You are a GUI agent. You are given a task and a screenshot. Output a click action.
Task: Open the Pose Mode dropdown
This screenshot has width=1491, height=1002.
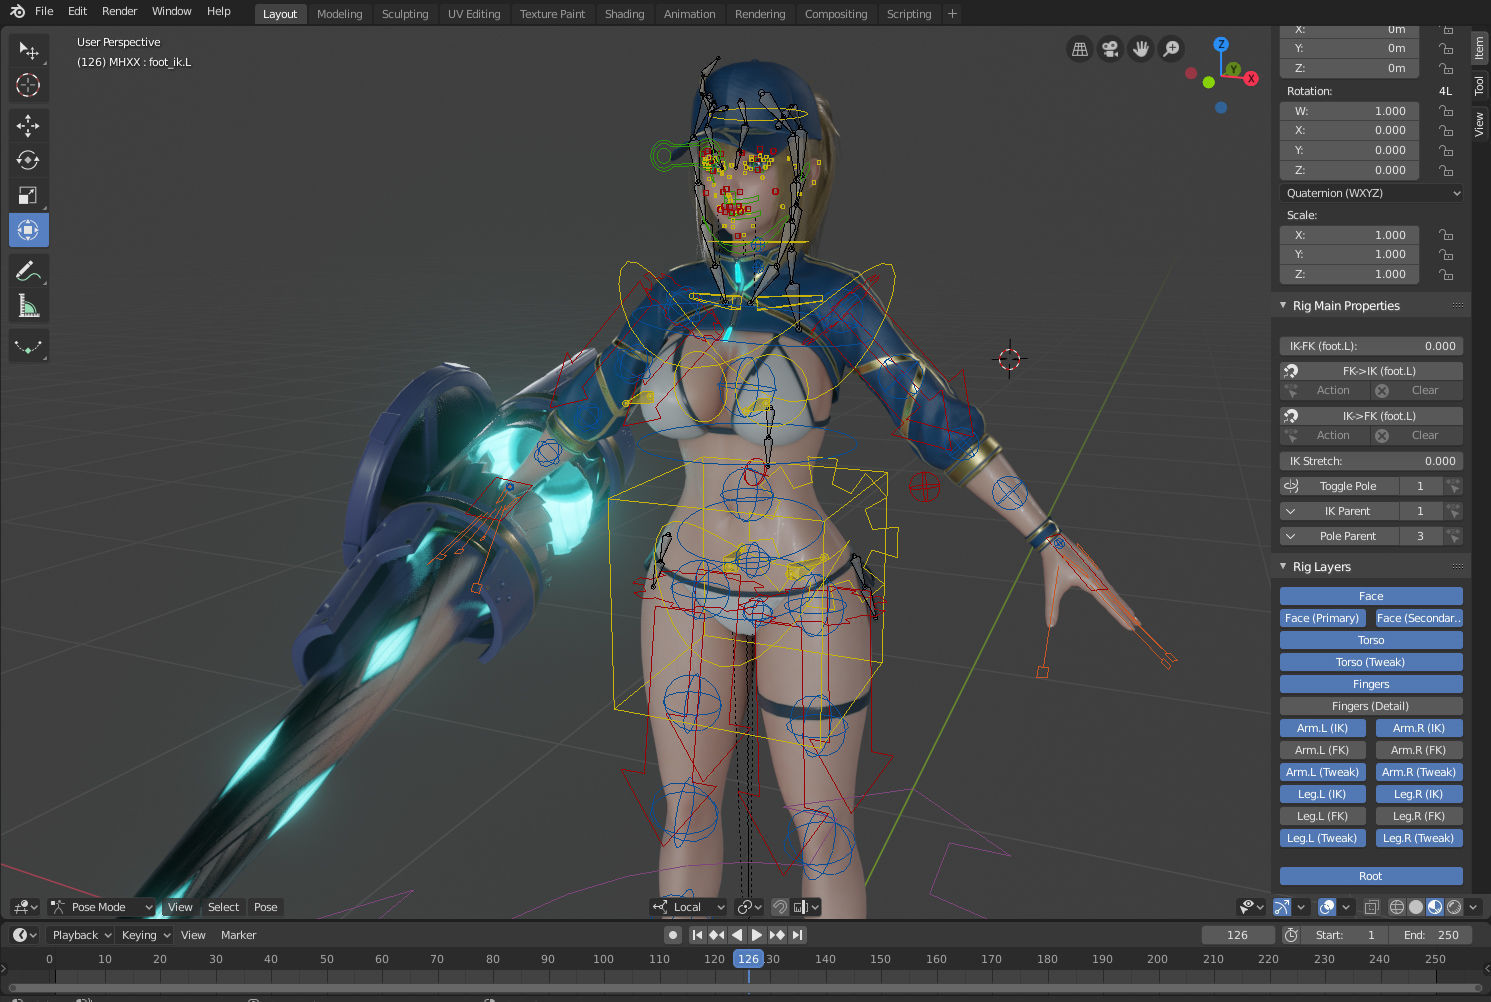[102, 907]
